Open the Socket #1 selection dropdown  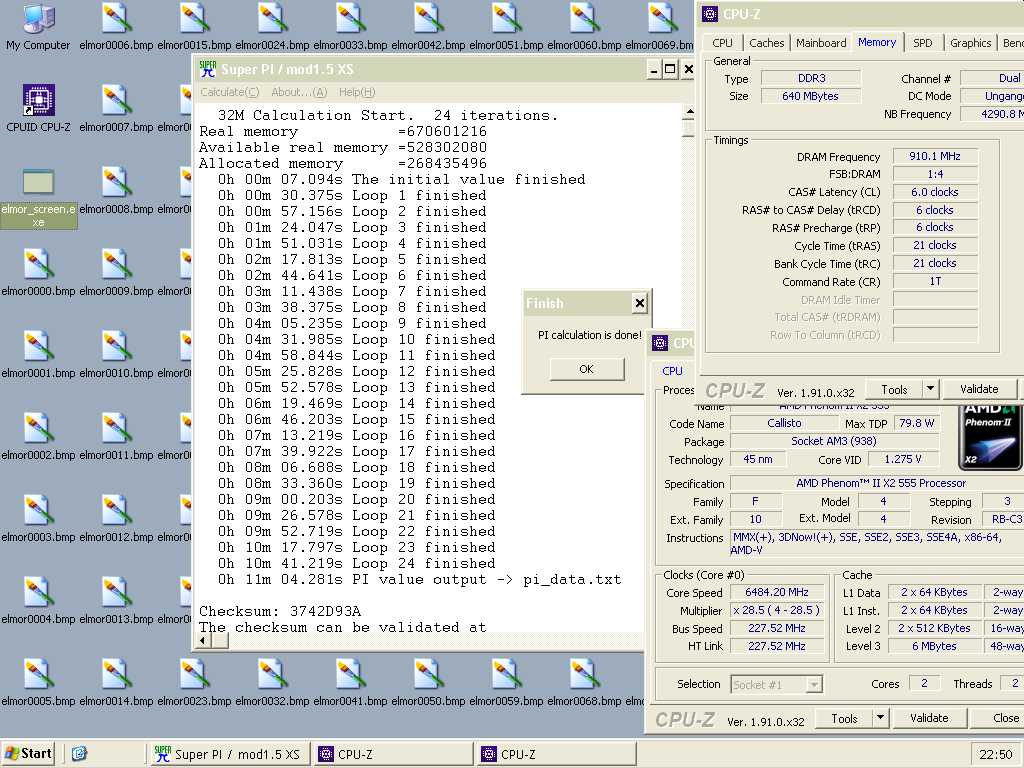click(x=776, y=684)
